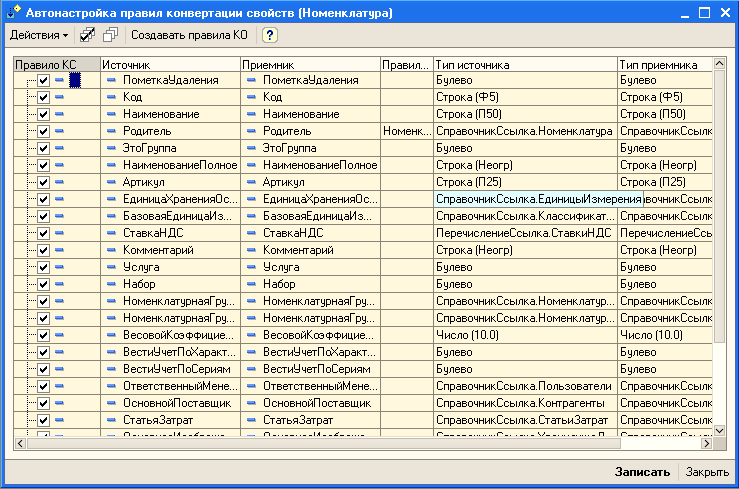
Task: Uncheck the ПометкаУдаления rule checkbox
Action: (43, 80)
